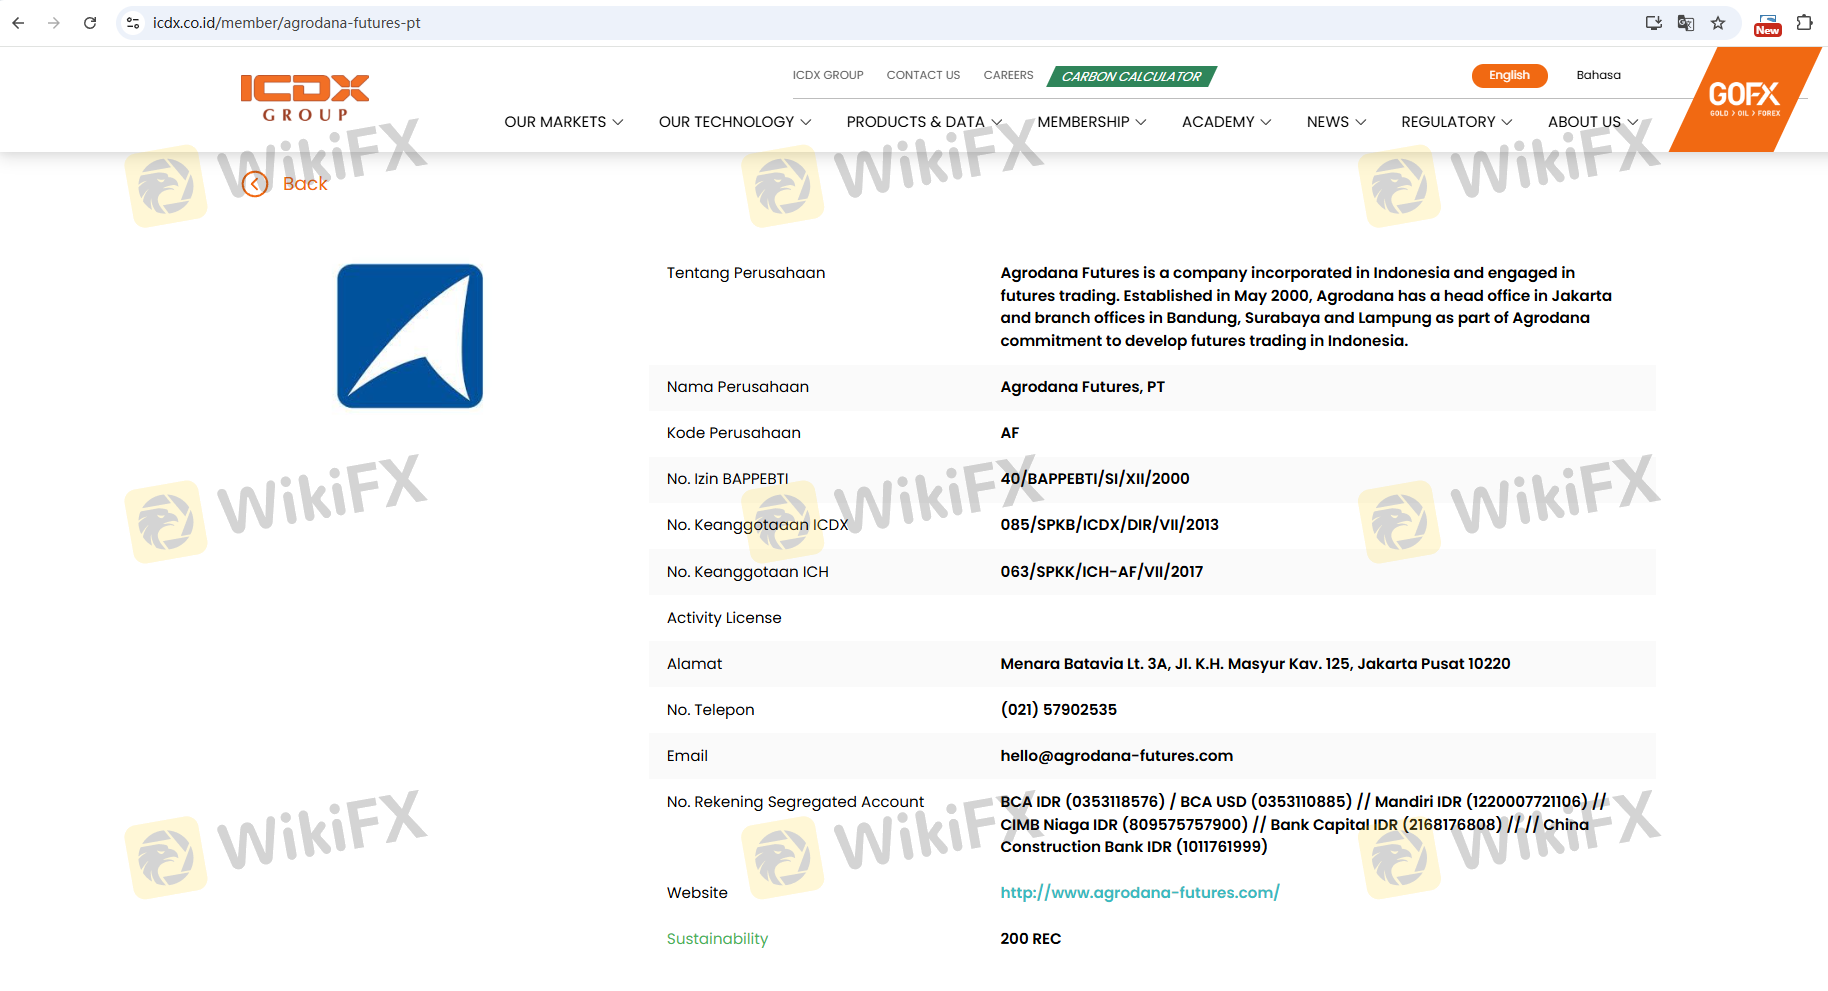
Task: Click the GOFX orange corner banner
Action: coord(1743,99)
